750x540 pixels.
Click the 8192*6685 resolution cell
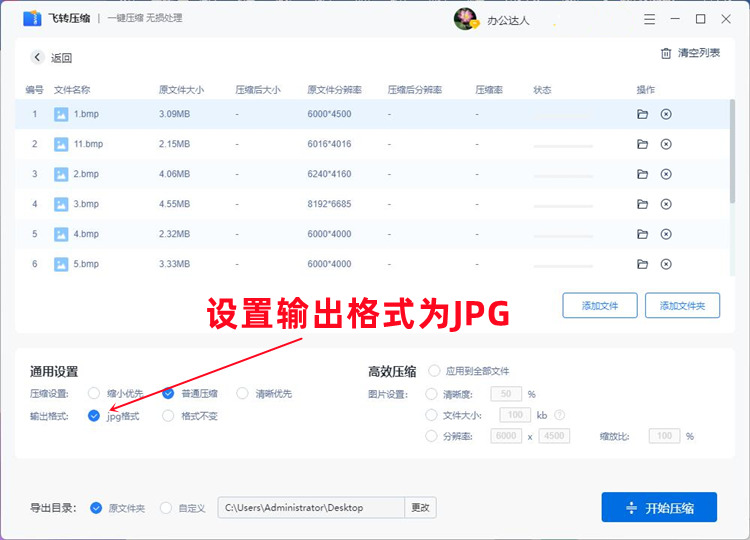(329, 204)
